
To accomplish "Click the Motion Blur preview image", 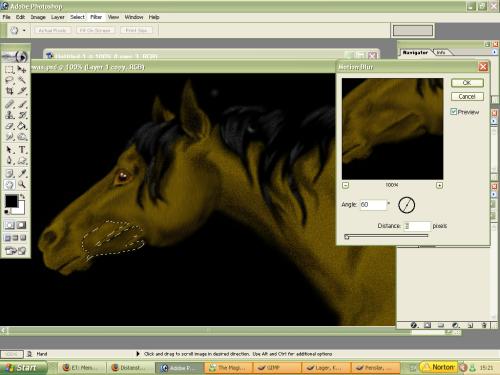I will [x=393, y=129].
